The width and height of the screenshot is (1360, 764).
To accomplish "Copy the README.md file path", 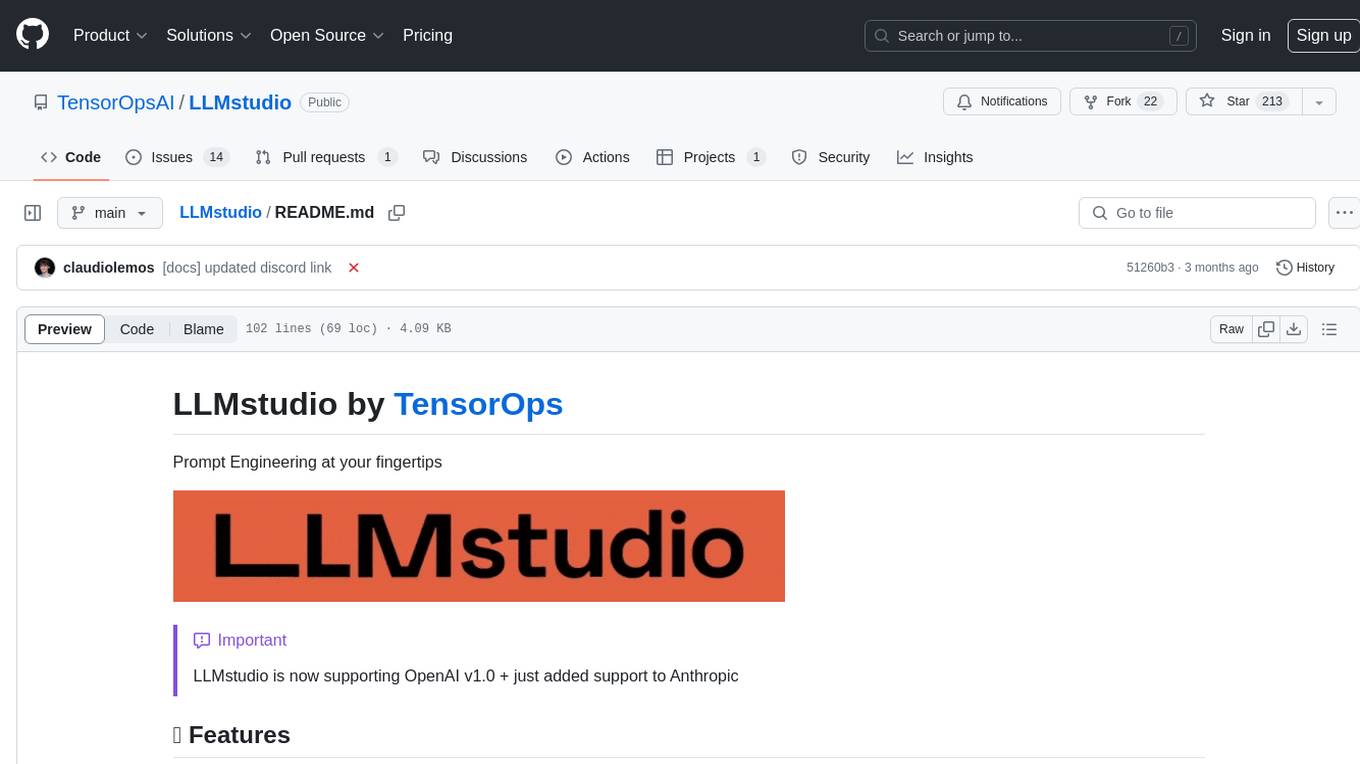I will point(396,213).
